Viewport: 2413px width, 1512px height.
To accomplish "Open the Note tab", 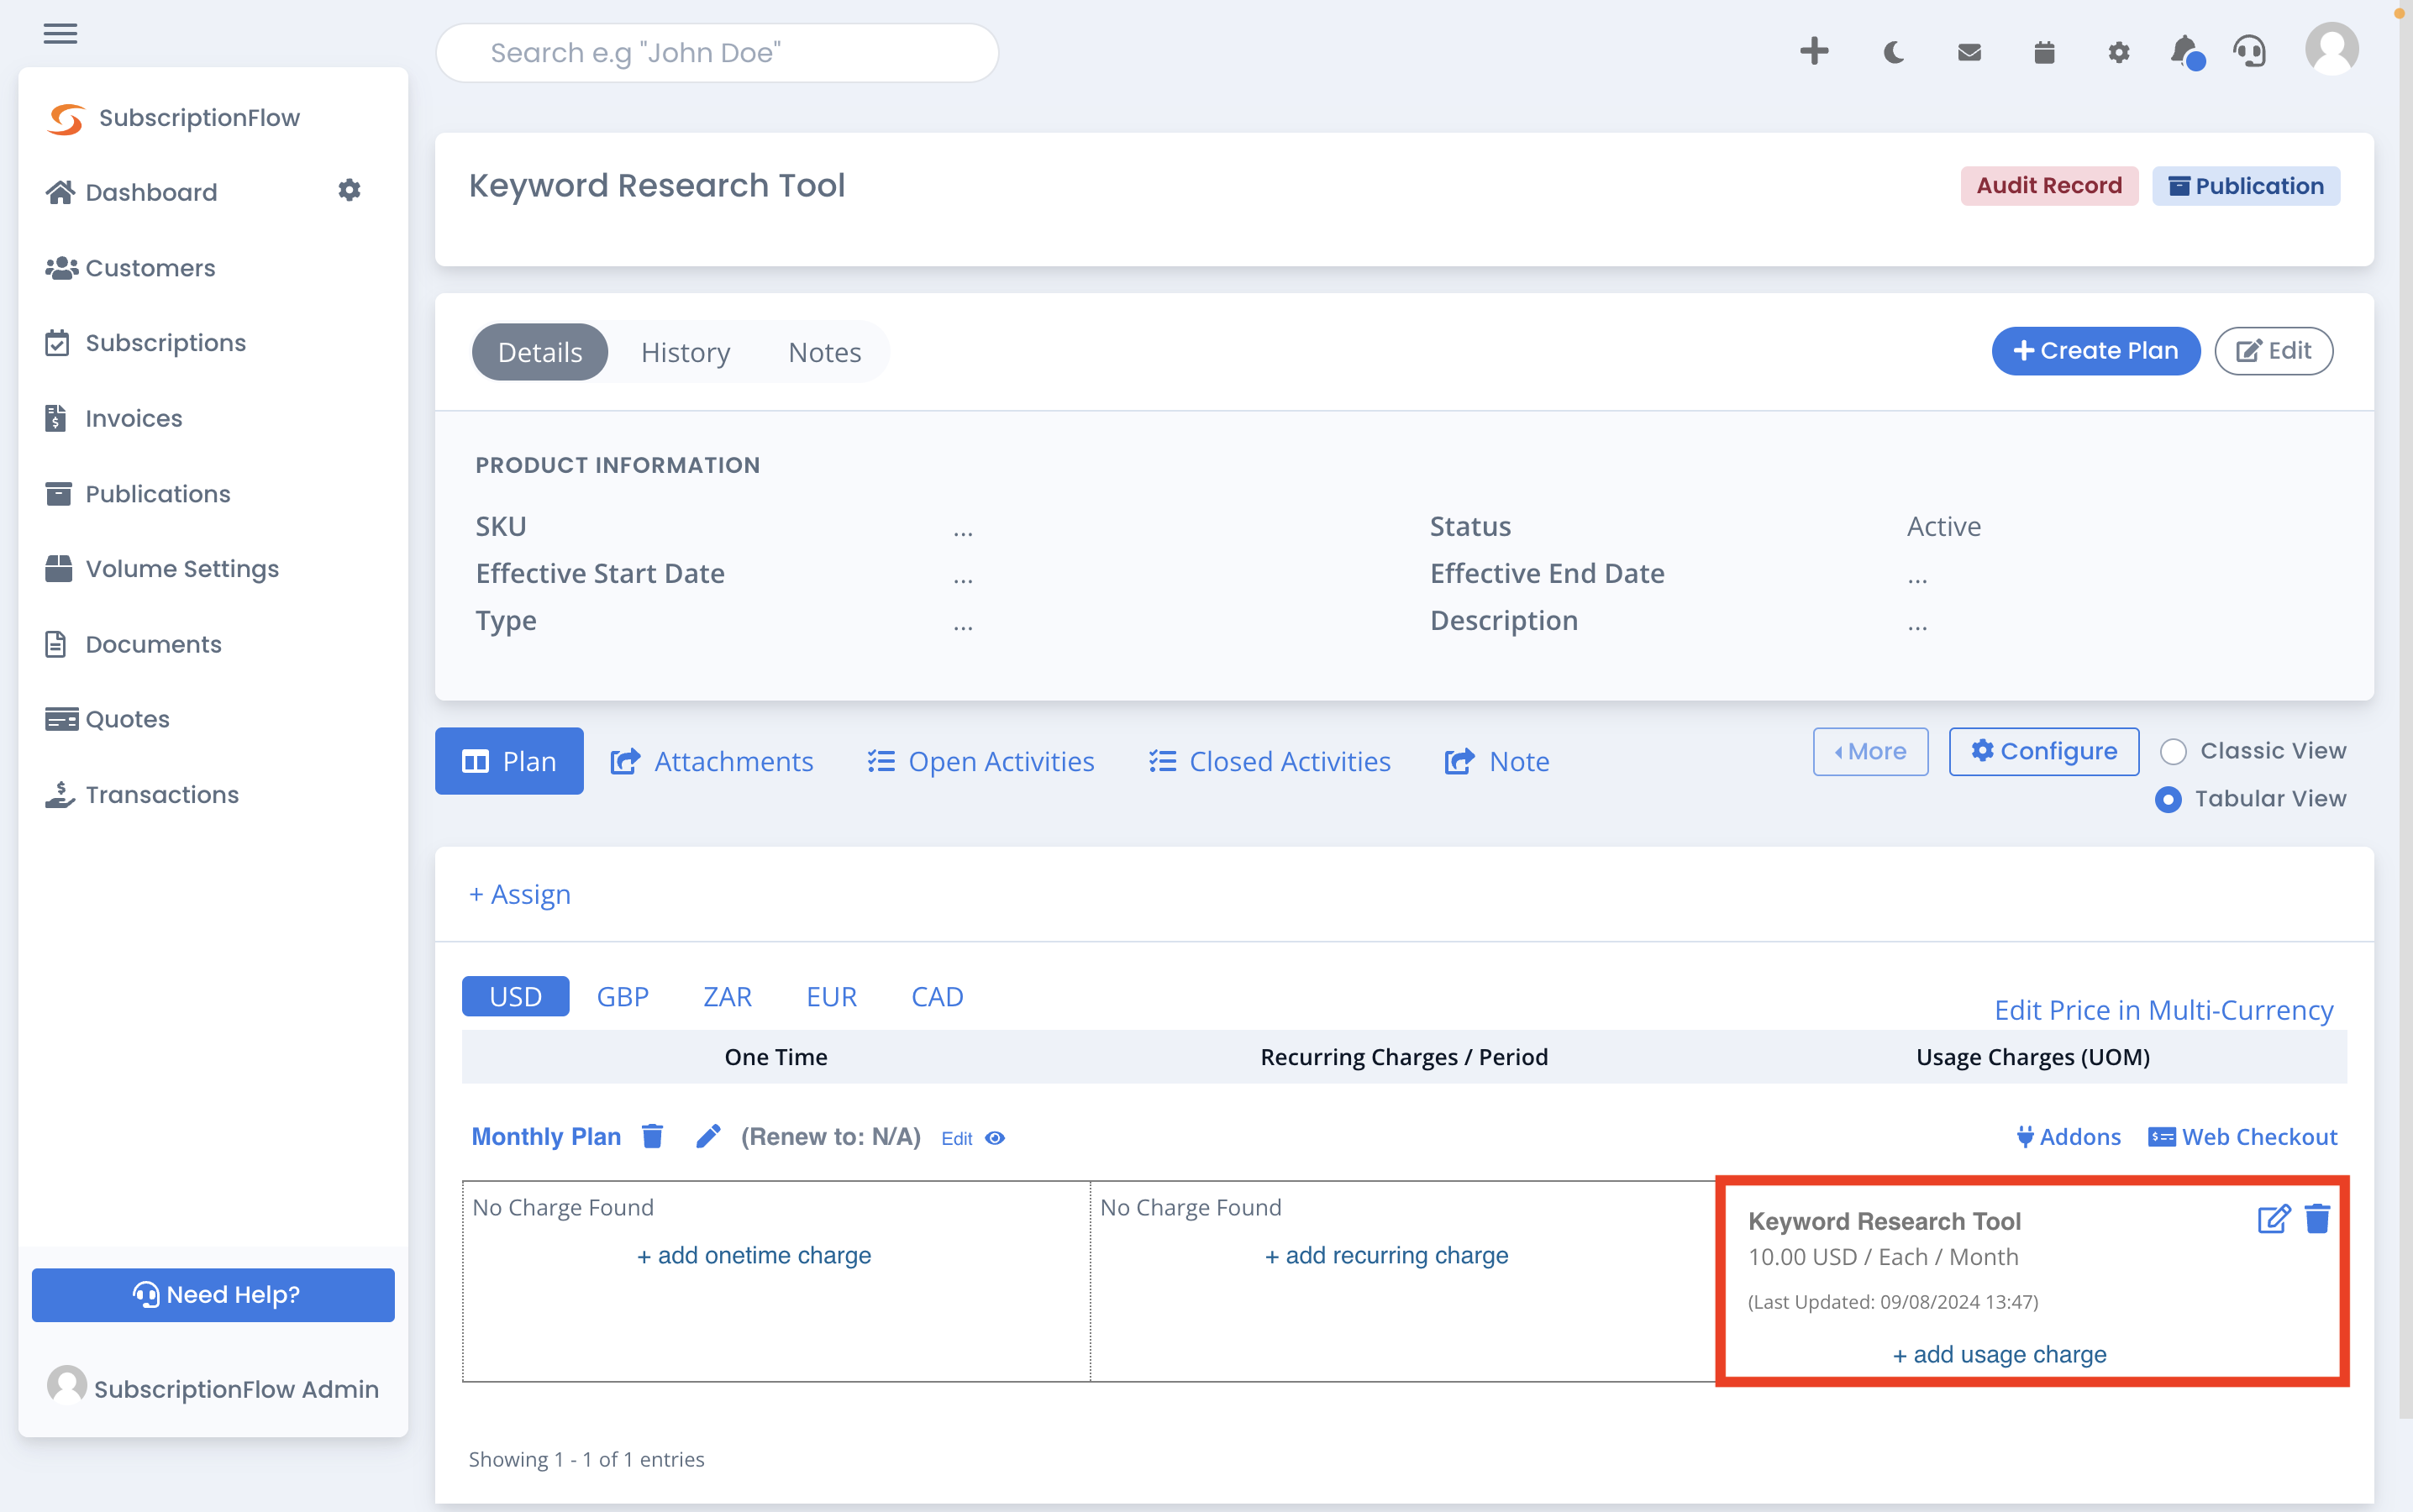I will point(1497,761).
